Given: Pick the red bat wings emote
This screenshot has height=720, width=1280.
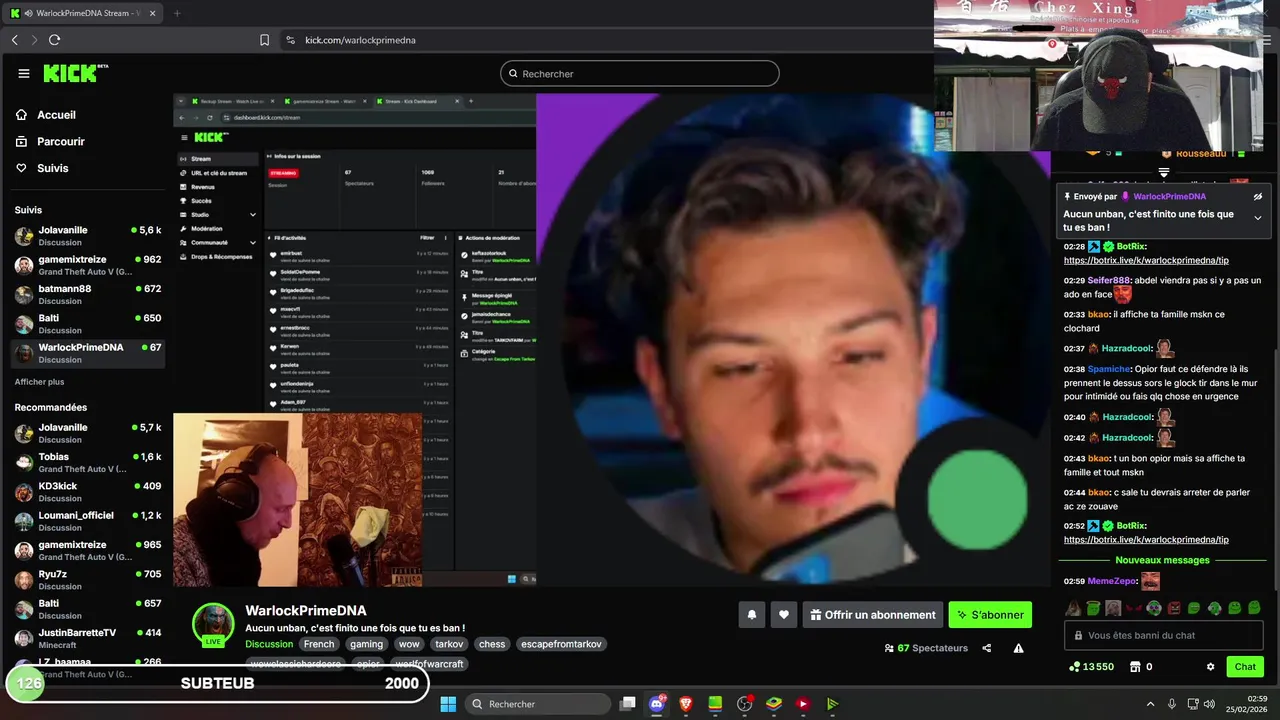Looking at the screenshot, I should click(x=1133, y=608).
